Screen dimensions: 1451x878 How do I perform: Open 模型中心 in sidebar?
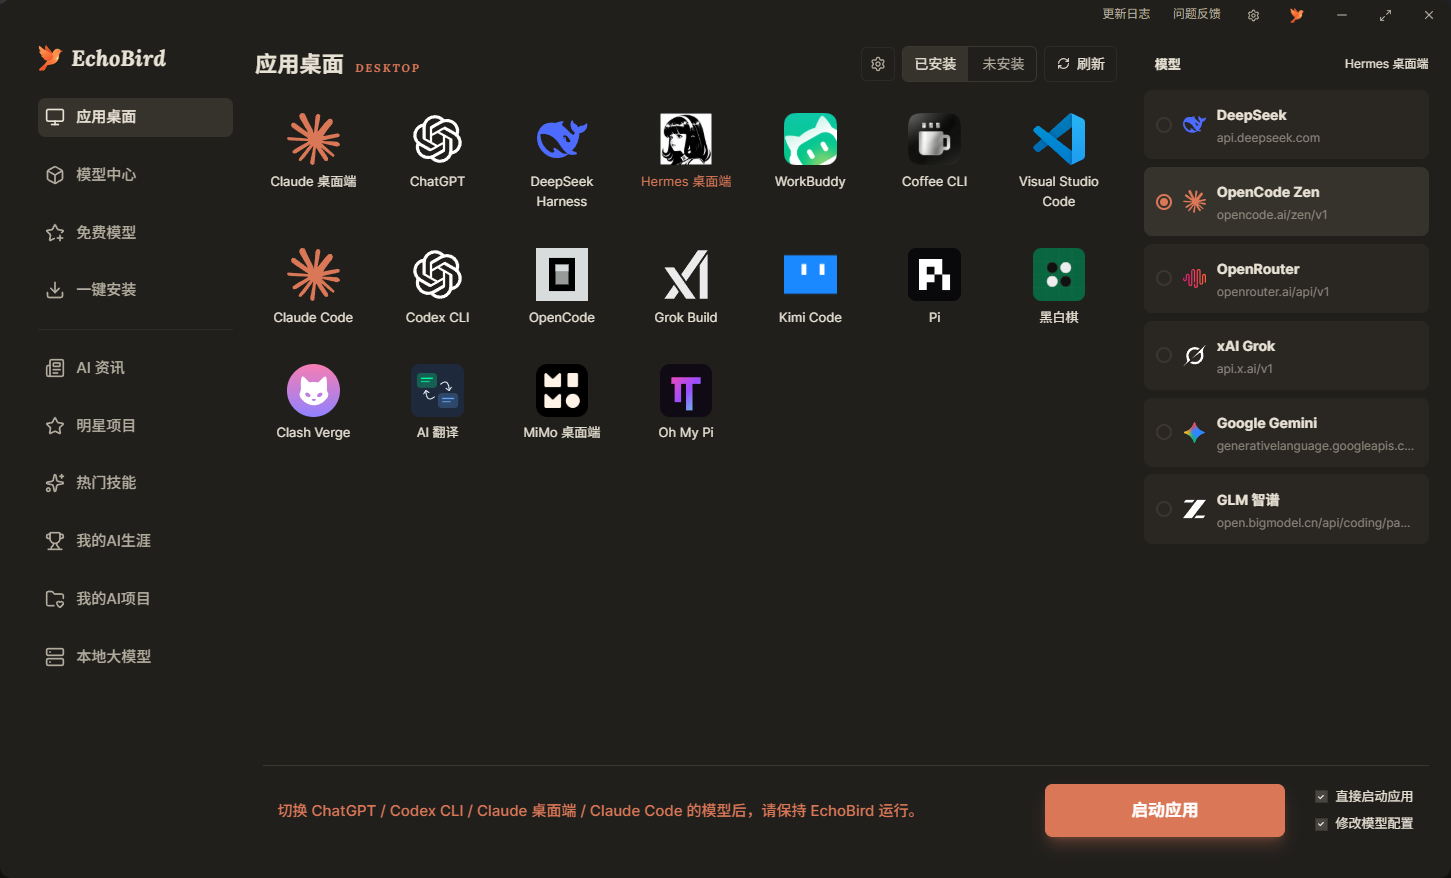coord(135,175)
